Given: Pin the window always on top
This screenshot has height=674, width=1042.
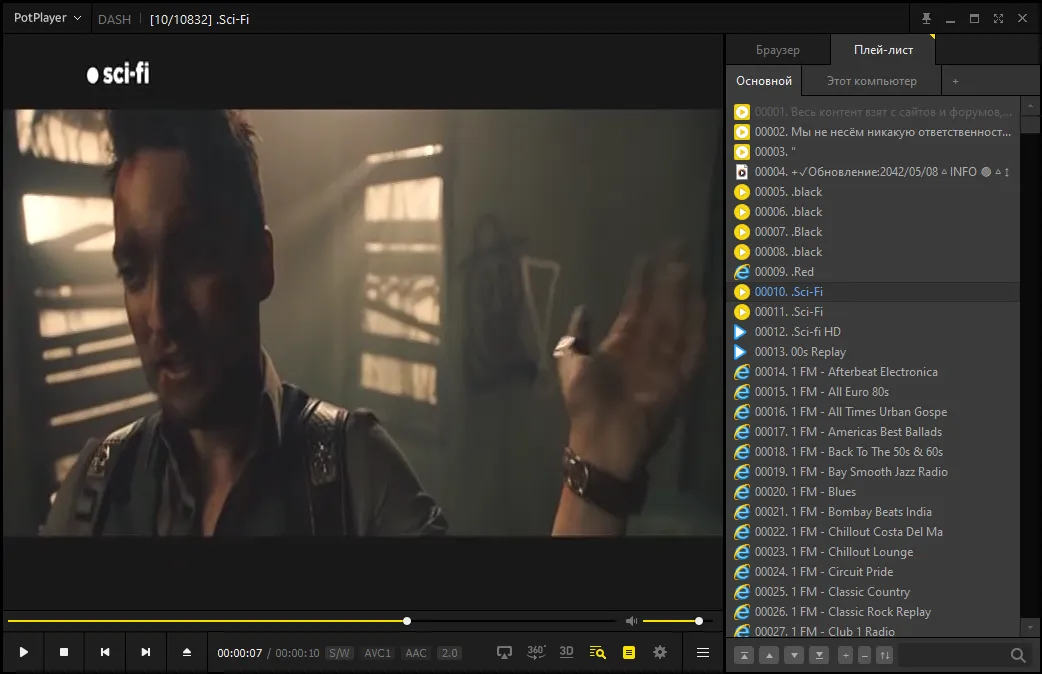Looking at the screenshot, I should 926,19.
